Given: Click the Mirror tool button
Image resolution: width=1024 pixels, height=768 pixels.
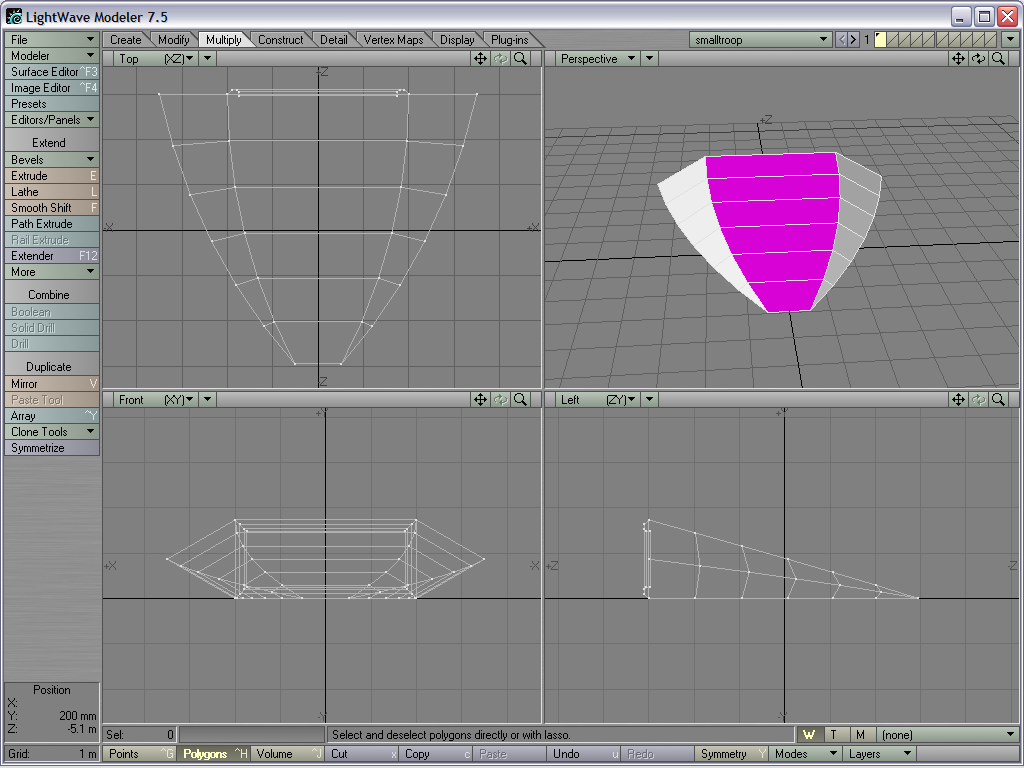Looking at the screenshot, I should pyautogui.click(x=51, y=384).
